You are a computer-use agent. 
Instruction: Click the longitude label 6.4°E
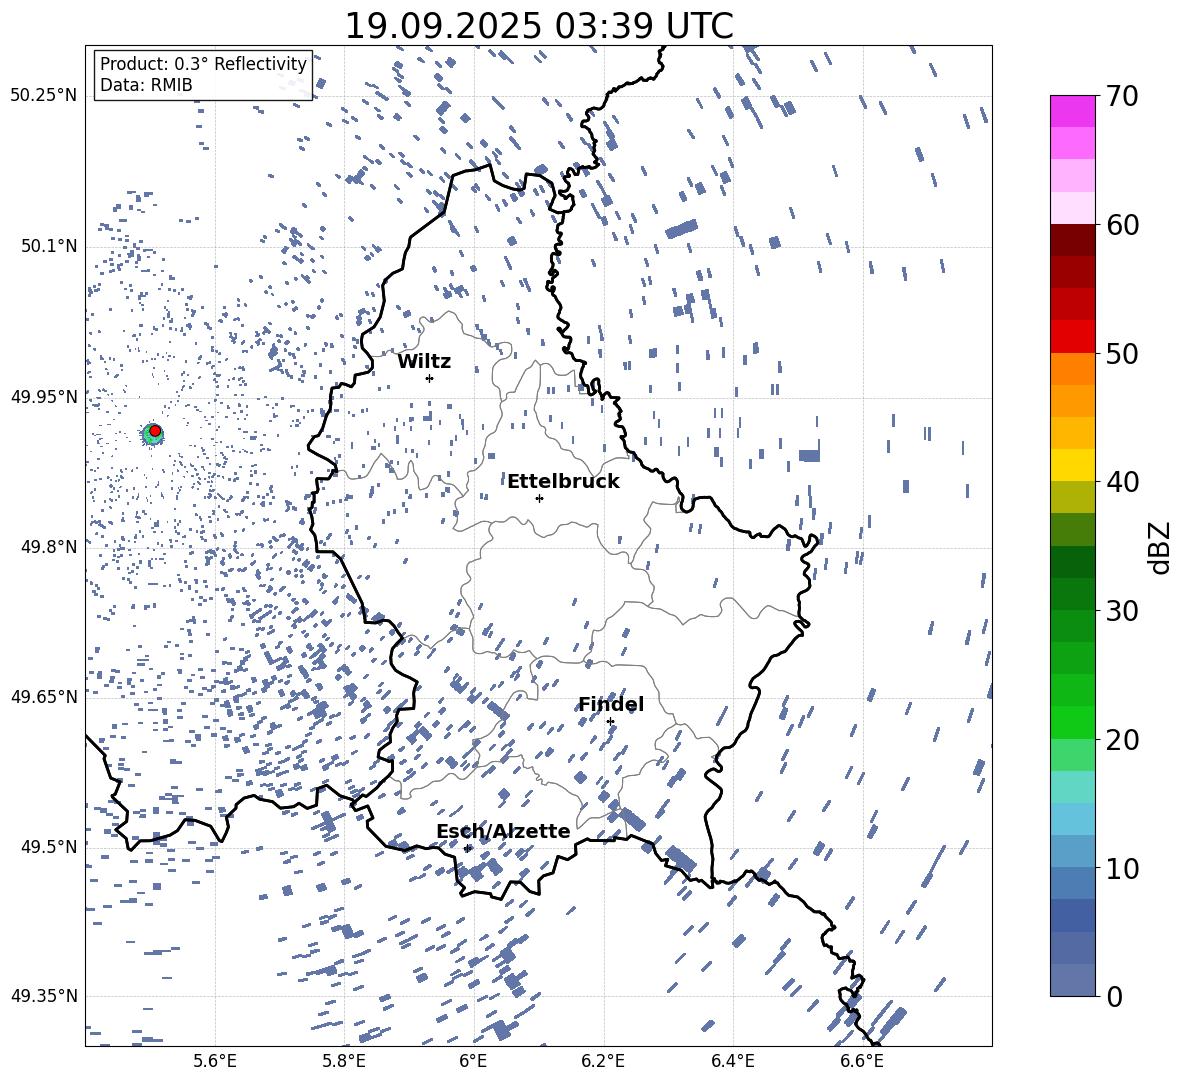[732, 1061]
